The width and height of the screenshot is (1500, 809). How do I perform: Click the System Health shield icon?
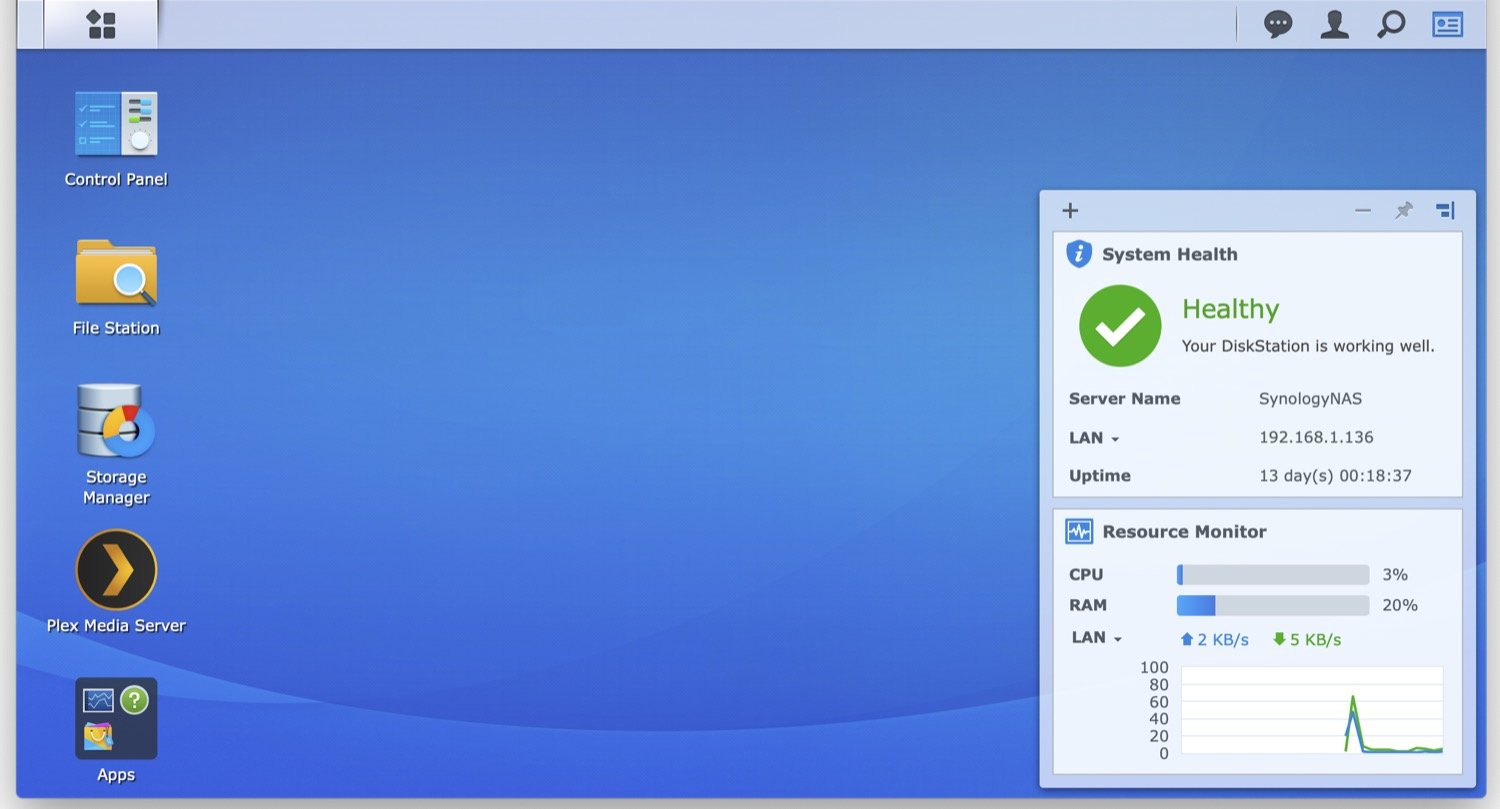point(1079,254)
